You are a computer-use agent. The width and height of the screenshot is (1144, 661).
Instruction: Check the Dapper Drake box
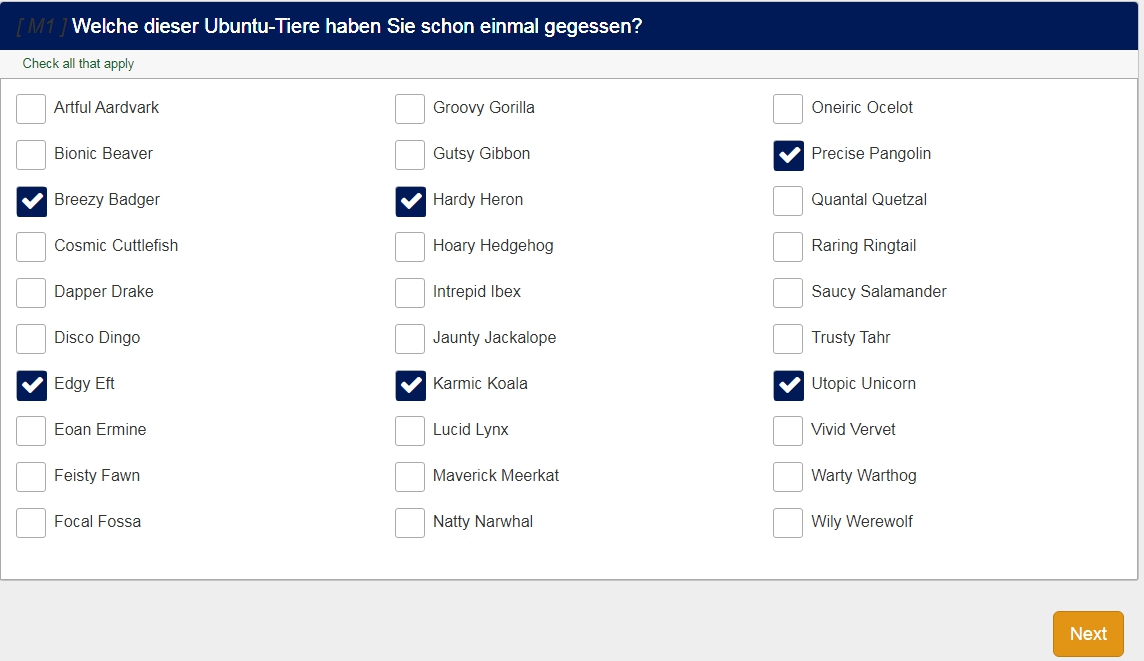pyautogui.click(x=31, y=292)
